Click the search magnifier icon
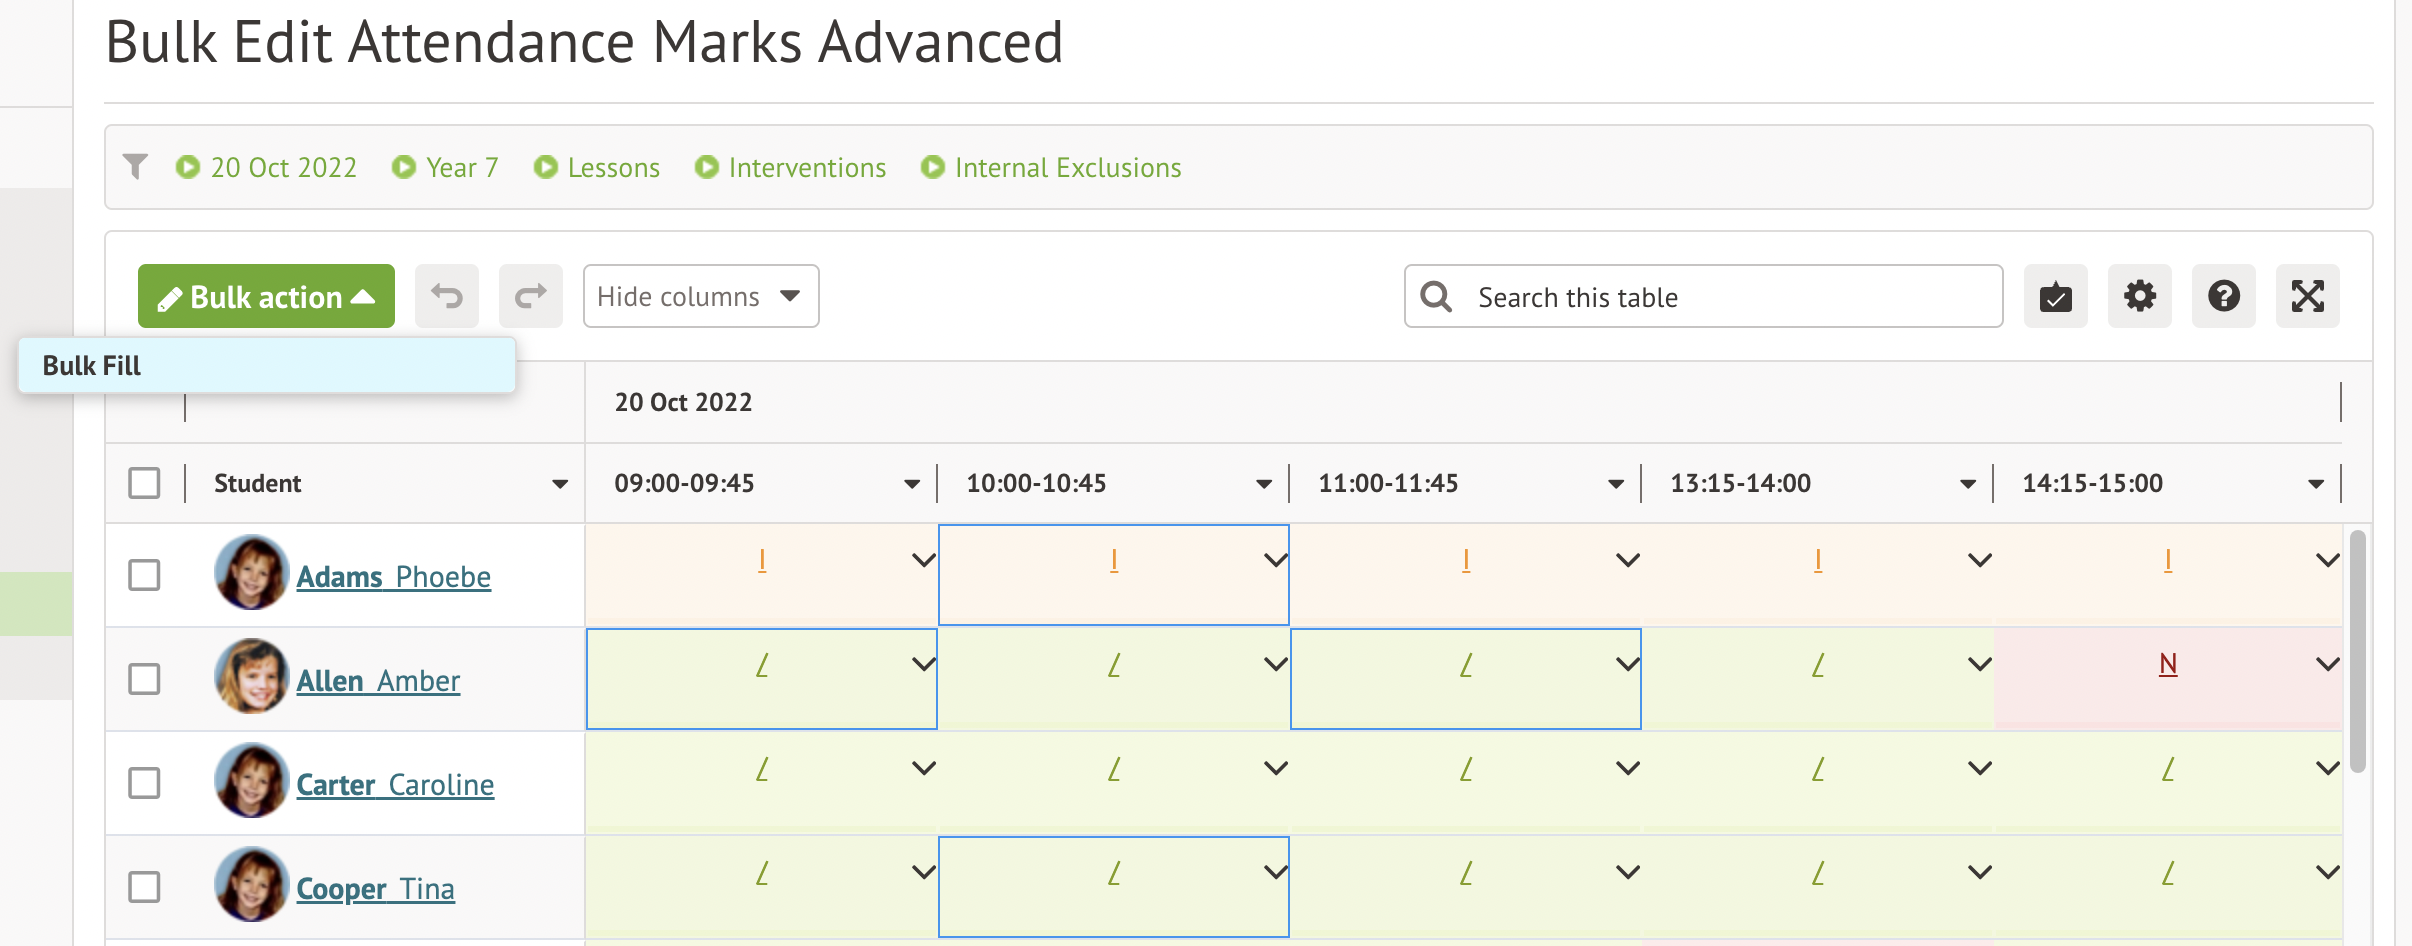This screenshot has width=2412, height=946. (x=1436, y=296)
